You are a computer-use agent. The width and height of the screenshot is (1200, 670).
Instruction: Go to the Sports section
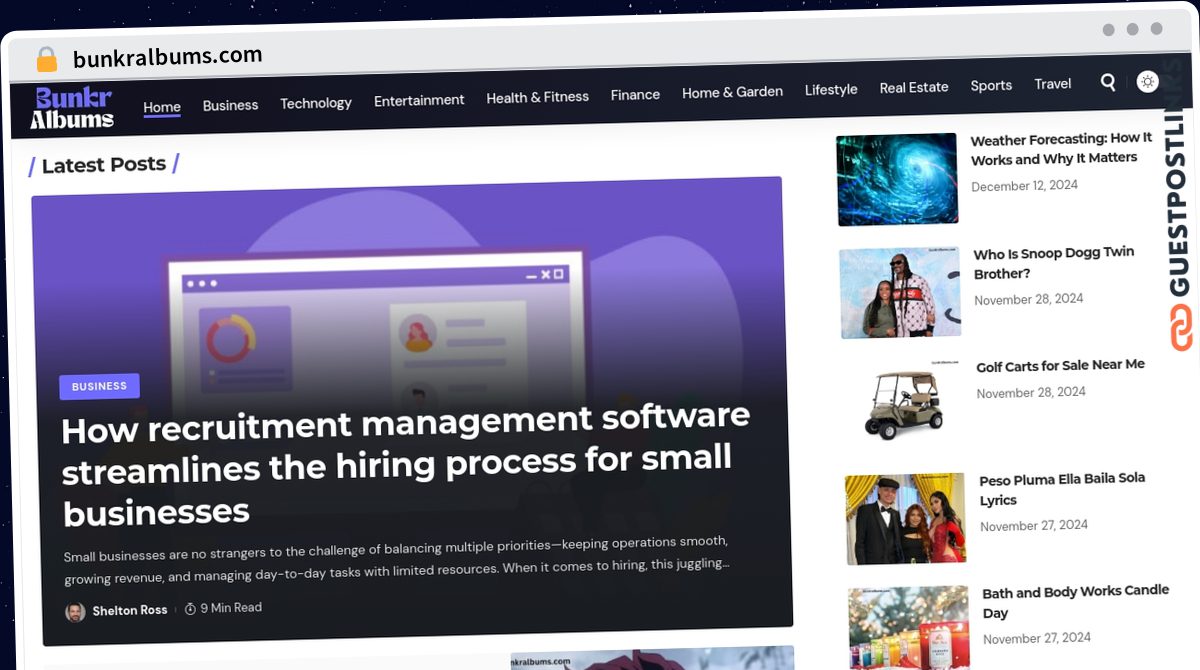click(x=991, y=86)
